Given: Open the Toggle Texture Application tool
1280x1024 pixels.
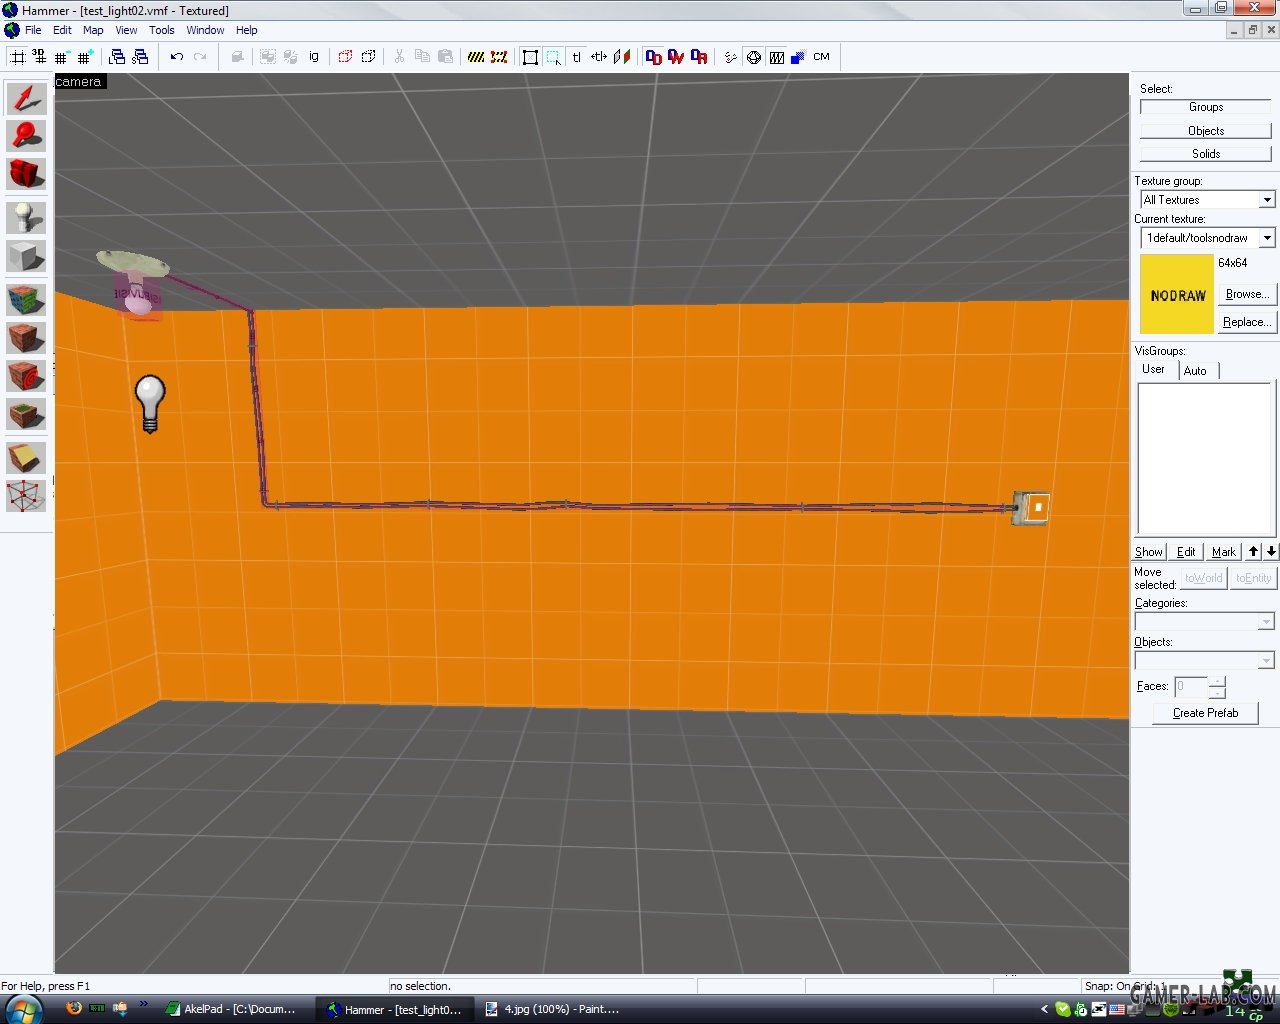Looking at the screenshot, I should pyautogui.click(x=26, y=299).
